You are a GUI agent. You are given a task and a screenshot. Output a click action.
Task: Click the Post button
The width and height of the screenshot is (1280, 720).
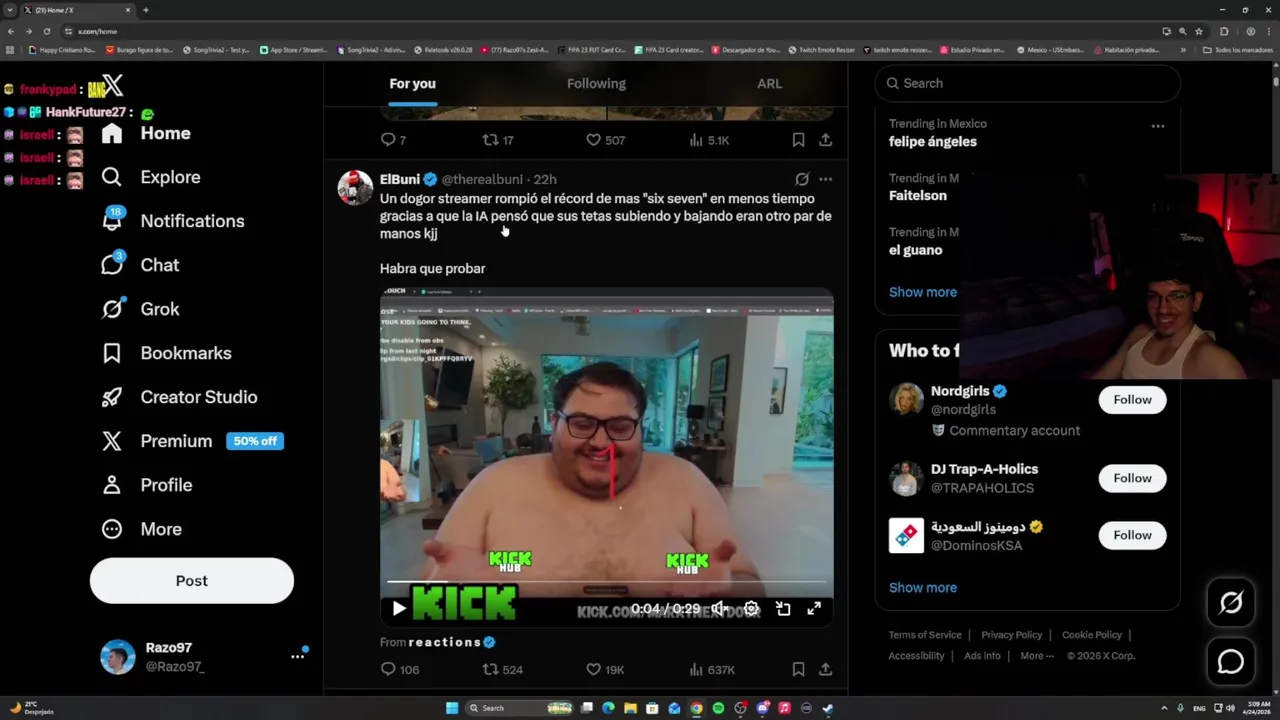tap(192, 581)
